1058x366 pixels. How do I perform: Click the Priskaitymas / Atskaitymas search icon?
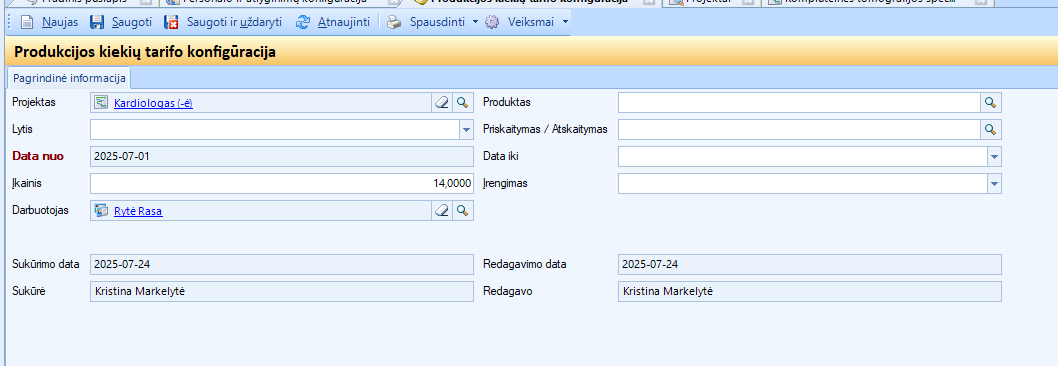pos(991,130)
